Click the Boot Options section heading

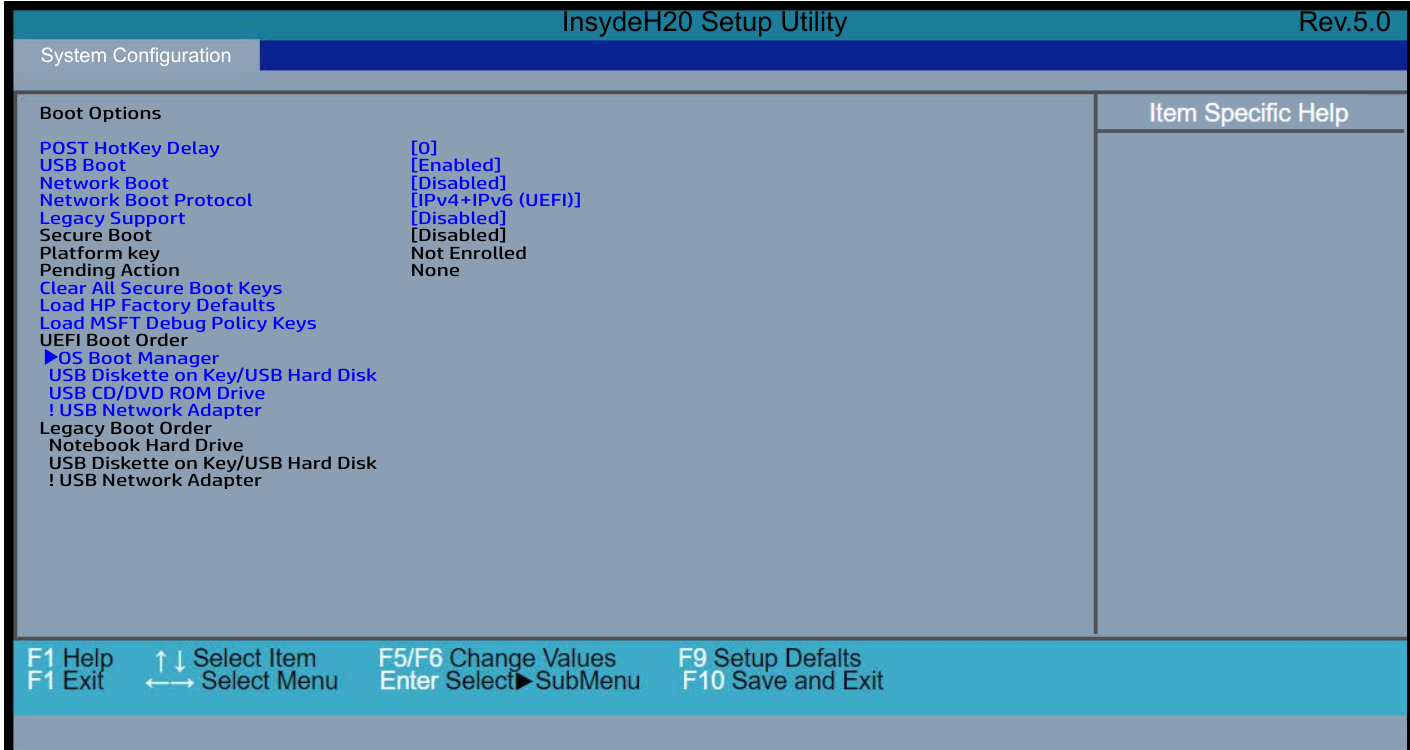click(x=100, y=113)
